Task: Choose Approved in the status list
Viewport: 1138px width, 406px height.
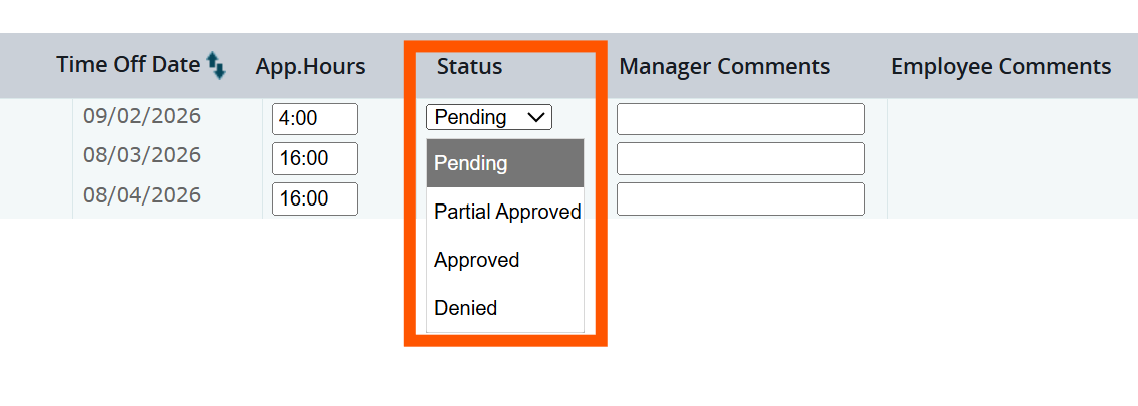Action: click(505, 260)
